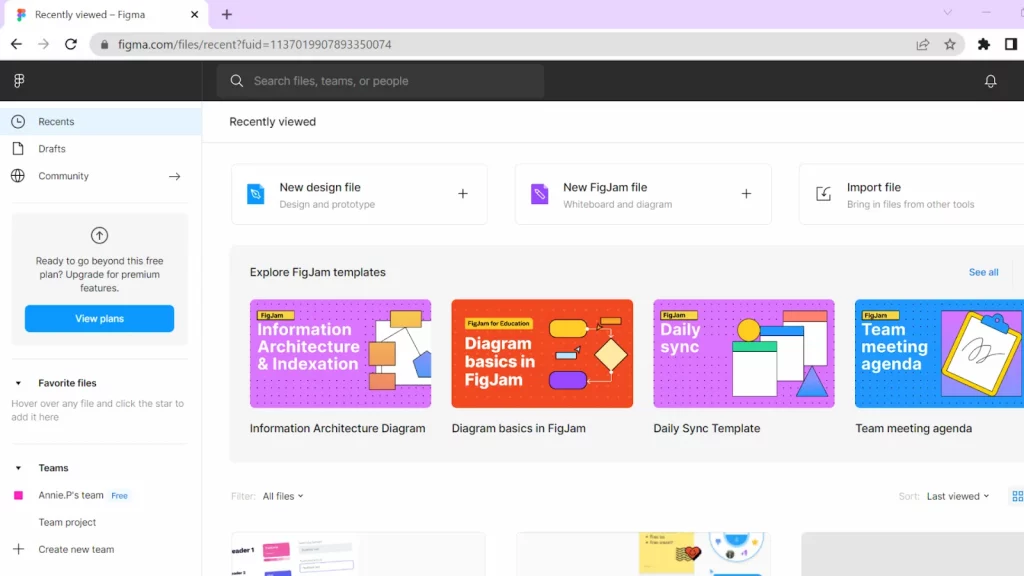The width and height of the screenshot is (1024, 576).
Task: Collapse the Favorite files section
Action: tap(18, 383)
